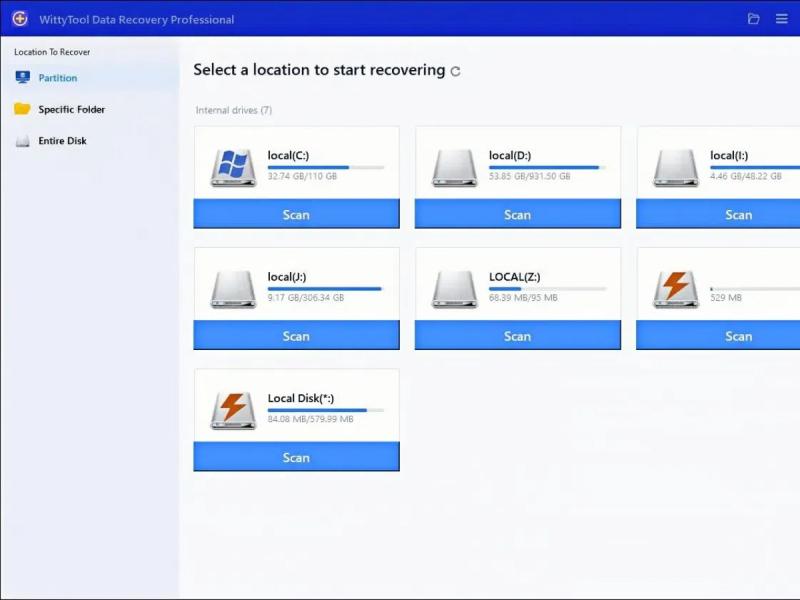Click the 32.74 GB/110 GB size text
800x600 pixels.
coord(302,176)
